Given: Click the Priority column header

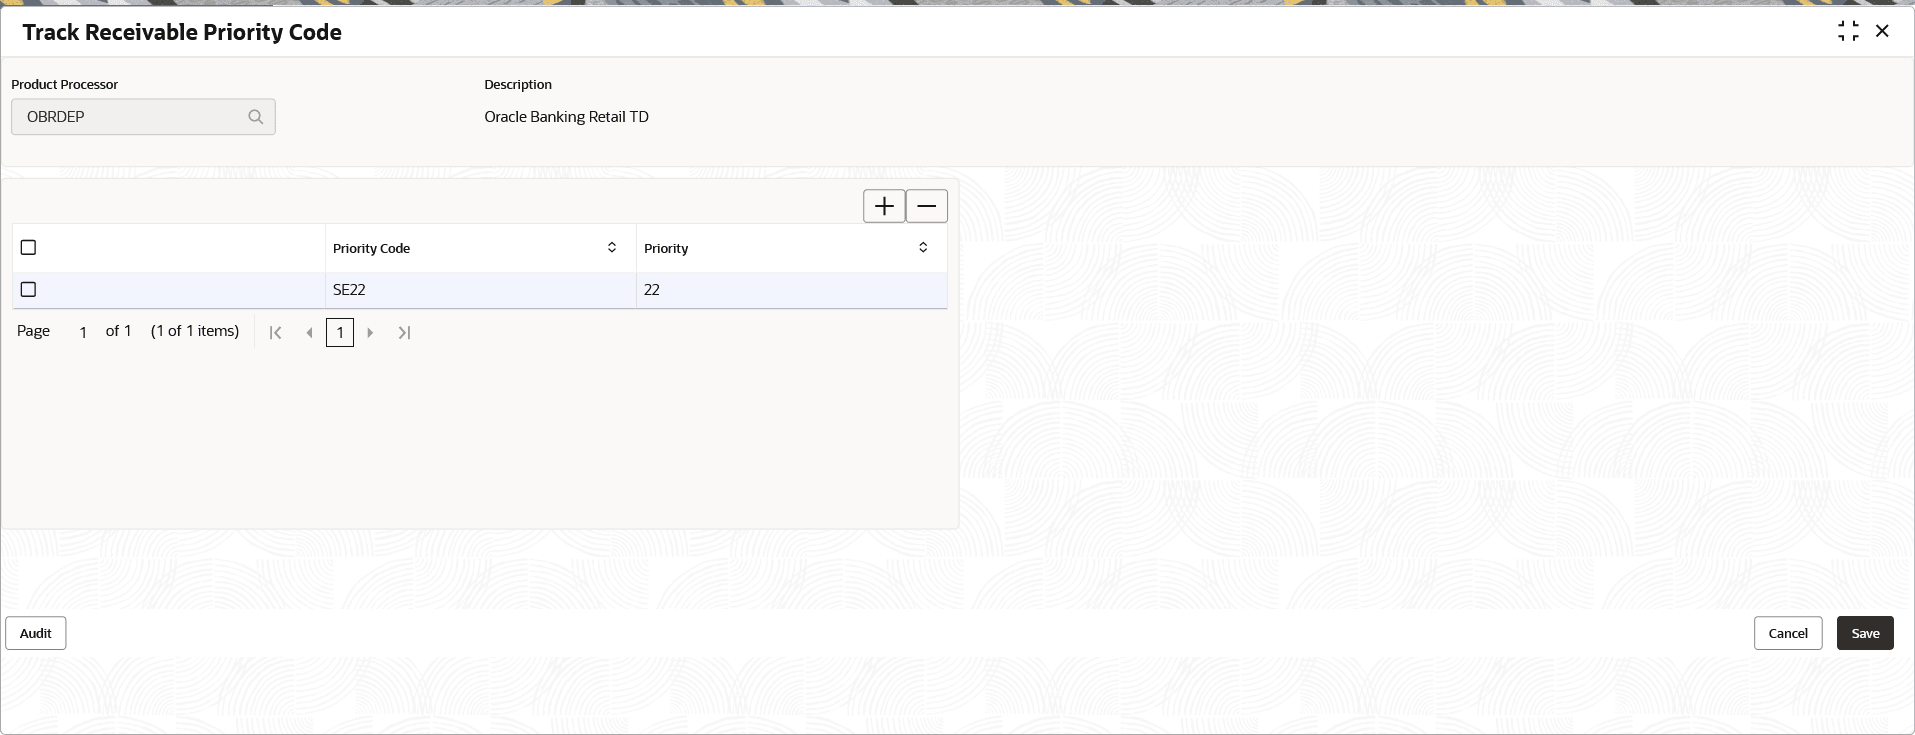Looking at the screenshot, I should [792, 248].
